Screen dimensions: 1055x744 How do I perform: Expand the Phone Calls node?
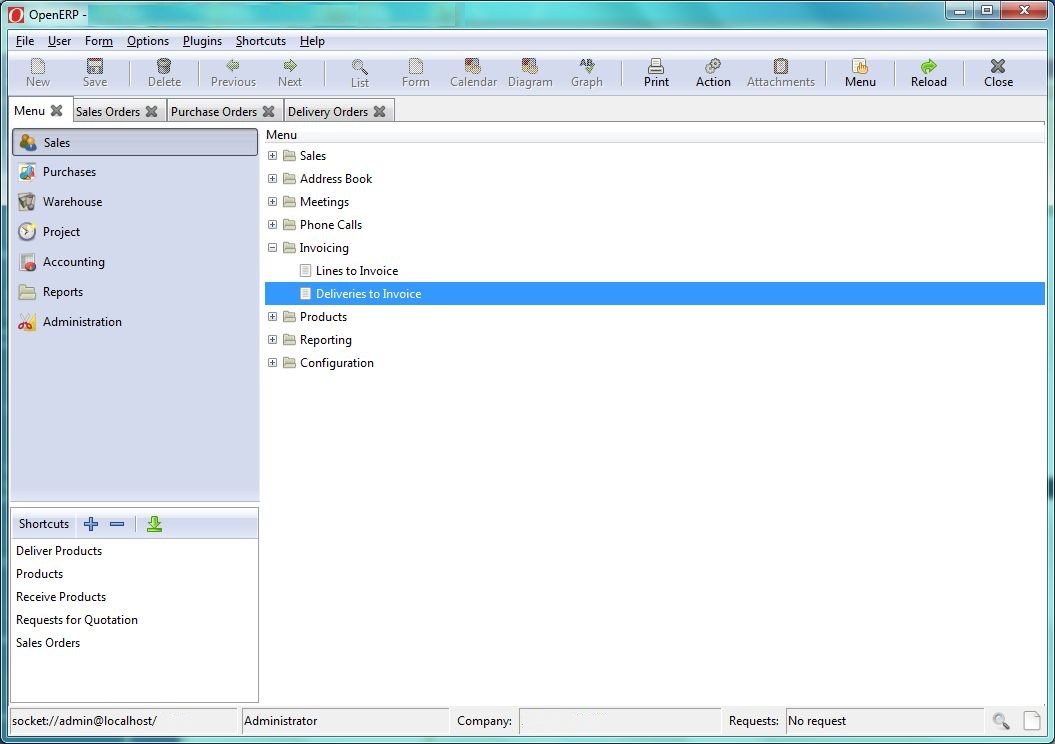272,224
